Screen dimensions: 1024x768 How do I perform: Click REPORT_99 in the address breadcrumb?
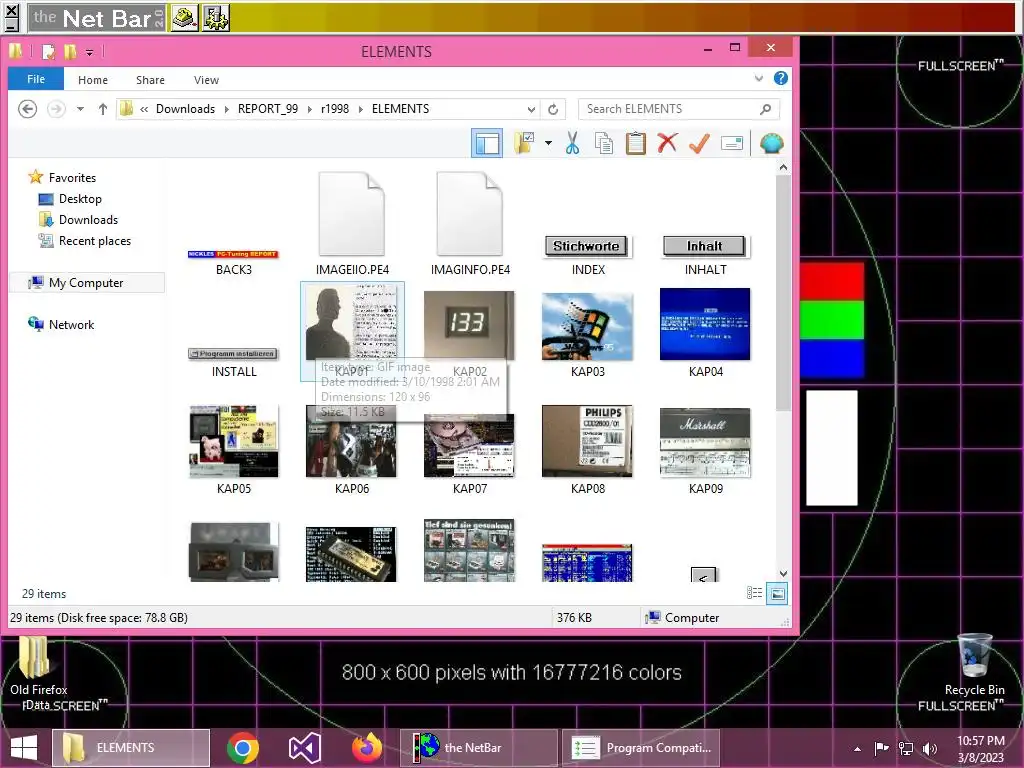point(268,109)
